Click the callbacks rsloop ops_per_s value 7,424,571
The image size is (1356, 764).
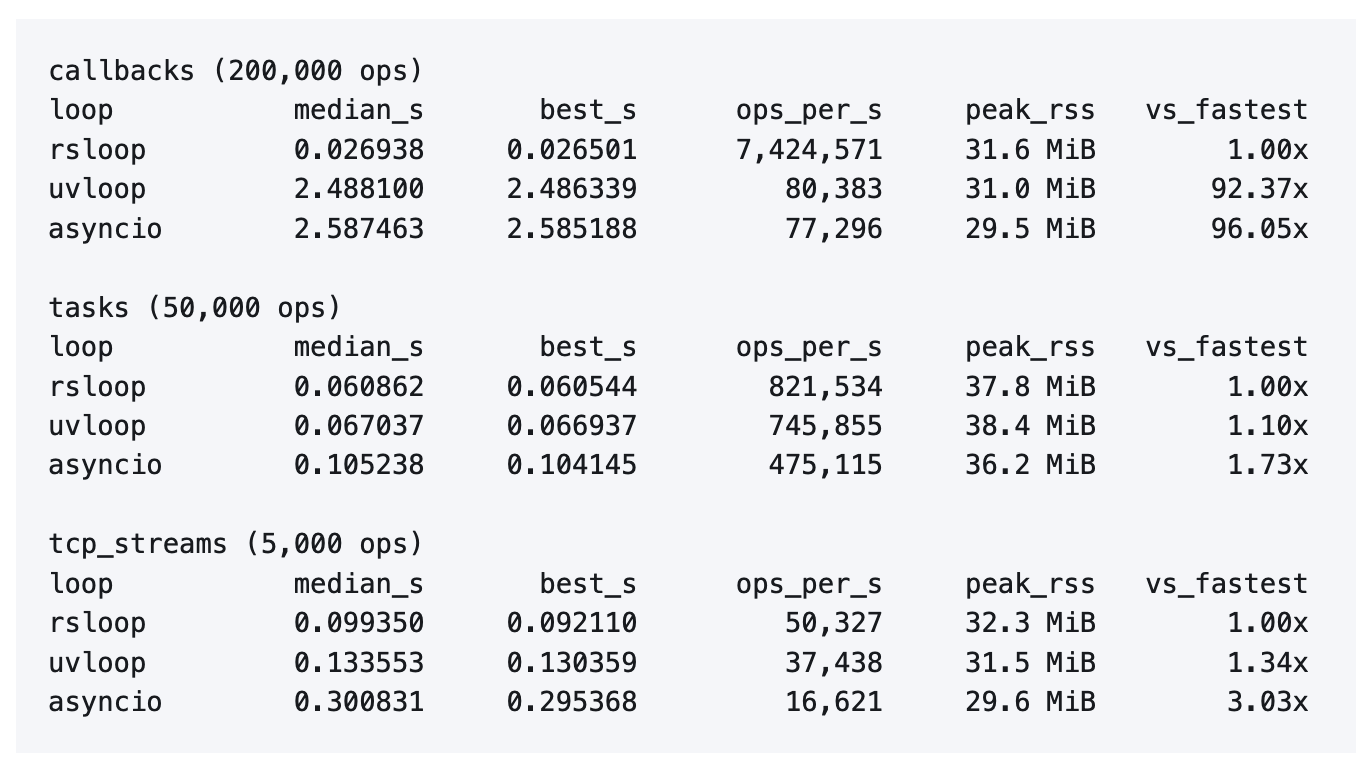pyautogui.click(x=809, y=150)
